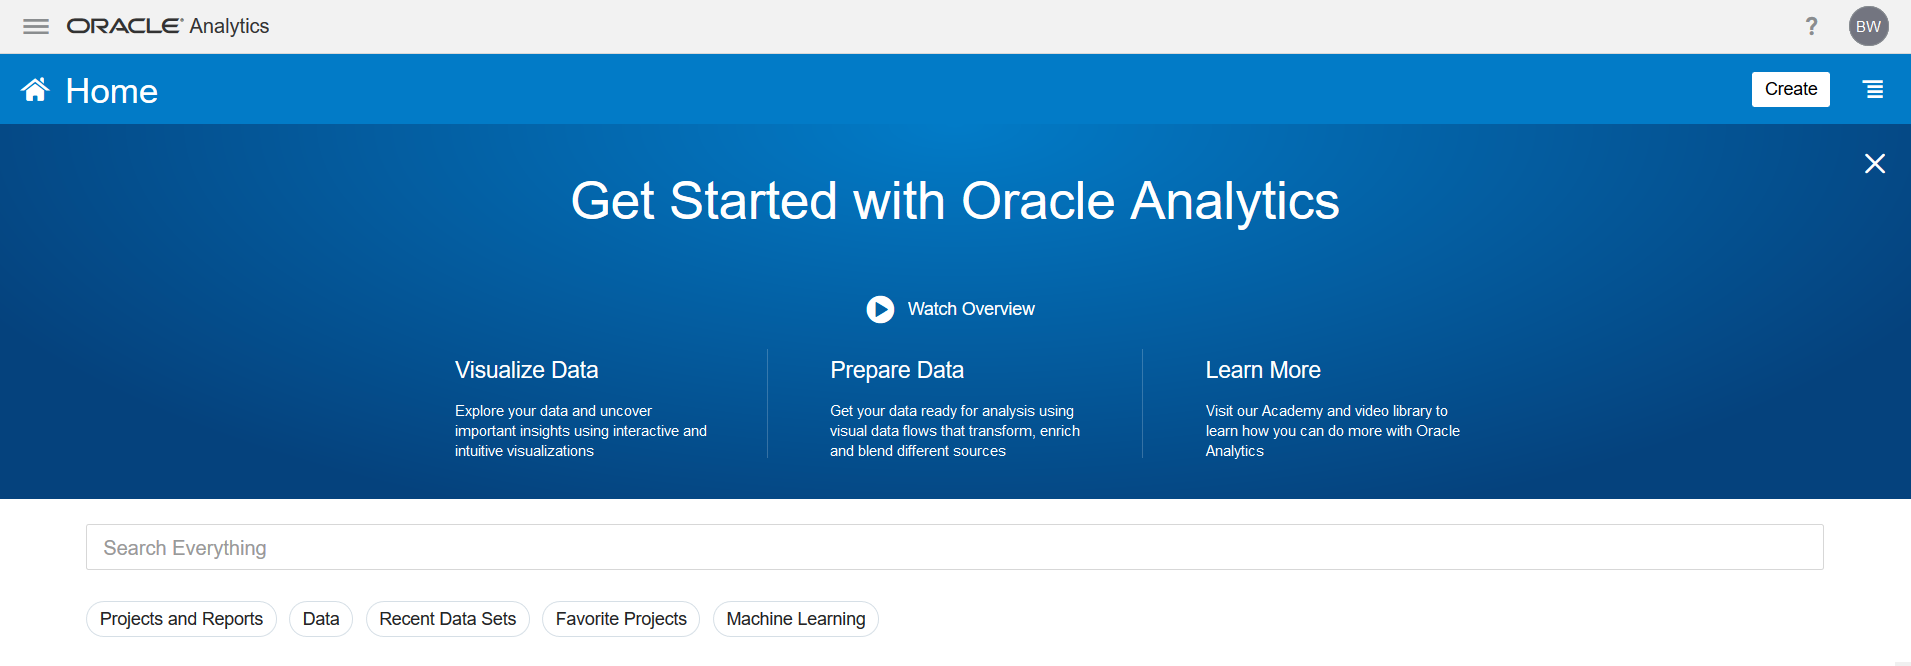Play the Watch Overview video icon
The width and height of the screenshot is (1911, 666).
880,309
